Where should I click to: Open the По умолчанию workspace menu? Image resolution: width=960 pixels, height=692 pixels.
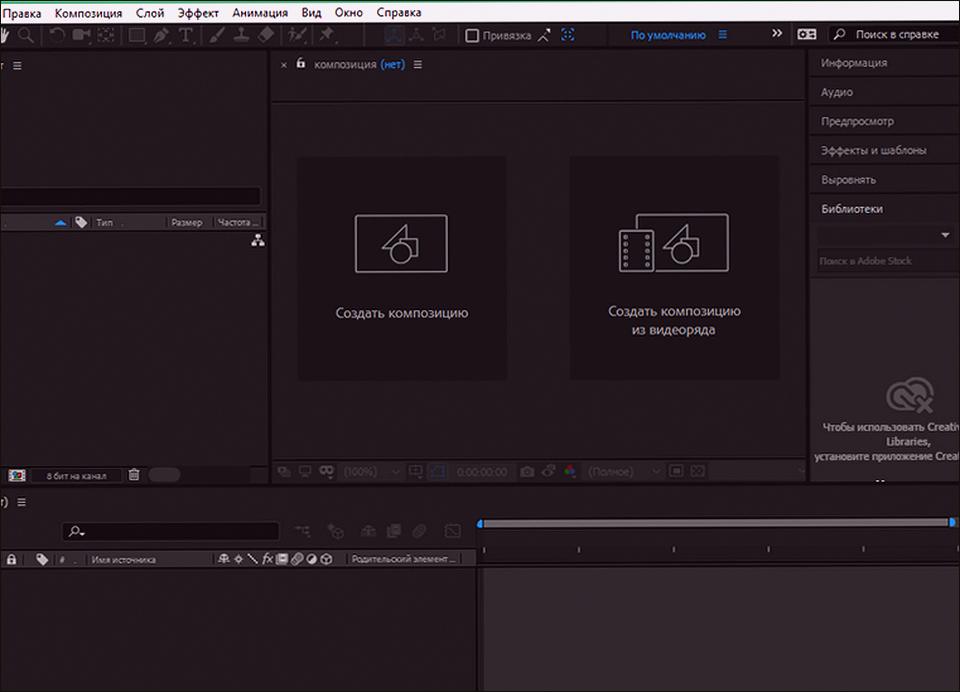pos(722,35)
